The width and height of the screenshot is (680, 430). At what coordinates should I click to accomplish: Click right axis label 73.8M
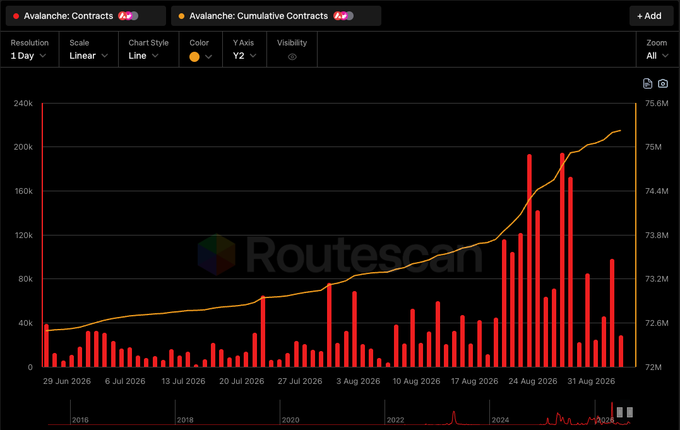coord(657,235)
